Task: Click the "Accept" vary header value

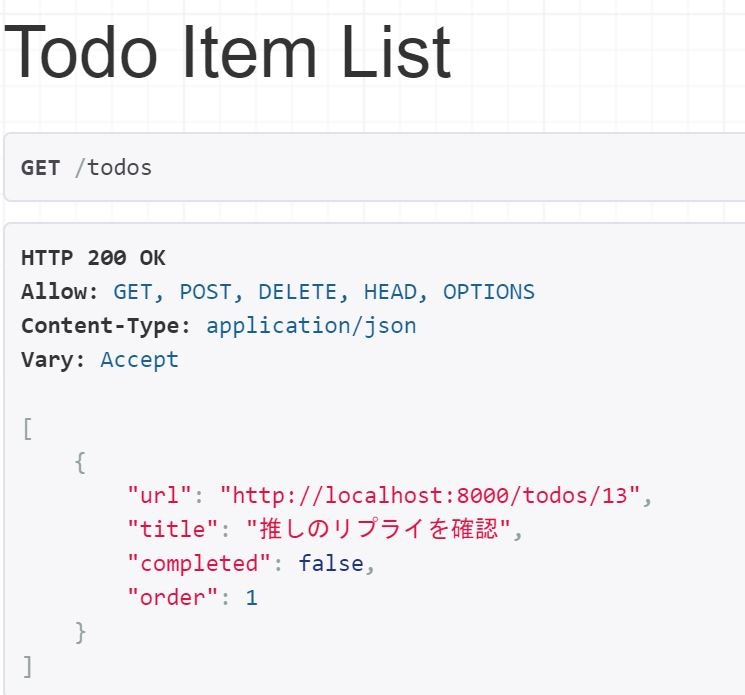Action: point(139,360)
